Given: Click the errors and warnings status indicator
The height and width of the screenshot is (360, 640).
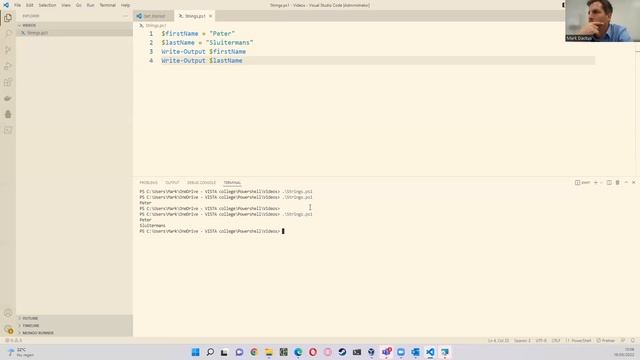Looking at the screenshot, I should click(x=13, y=340).
